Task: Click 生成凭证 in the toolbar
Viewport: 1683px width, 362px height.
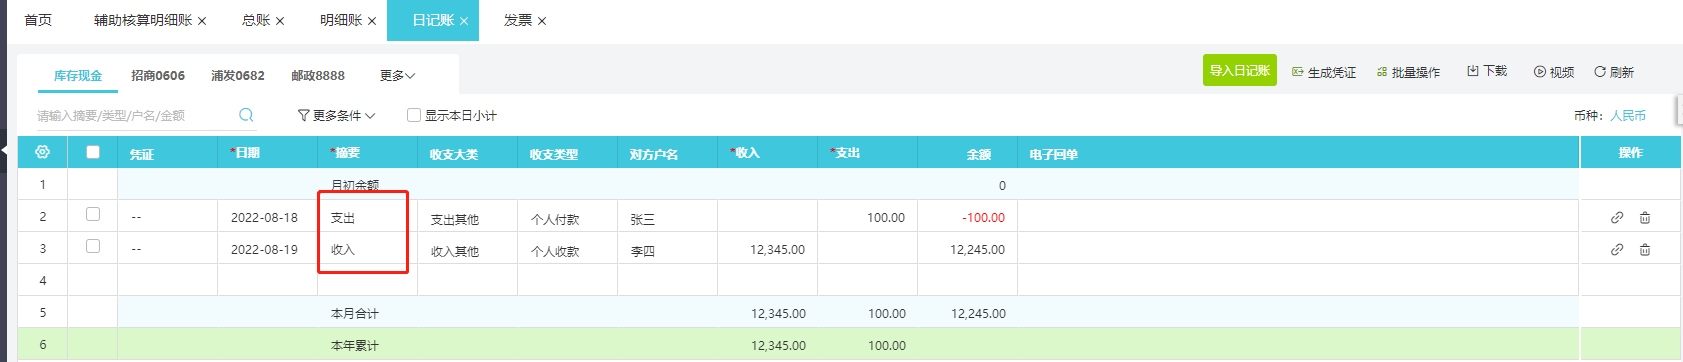Action: coord(1324,72)
